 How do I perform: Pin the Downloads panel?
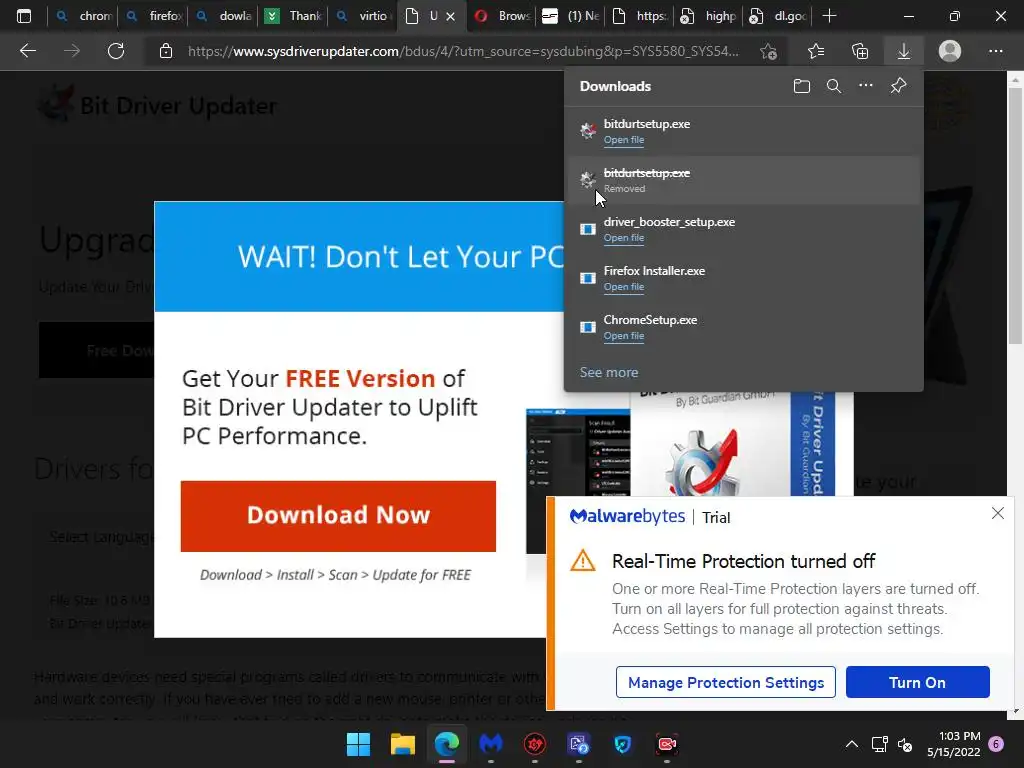(898, 86)
